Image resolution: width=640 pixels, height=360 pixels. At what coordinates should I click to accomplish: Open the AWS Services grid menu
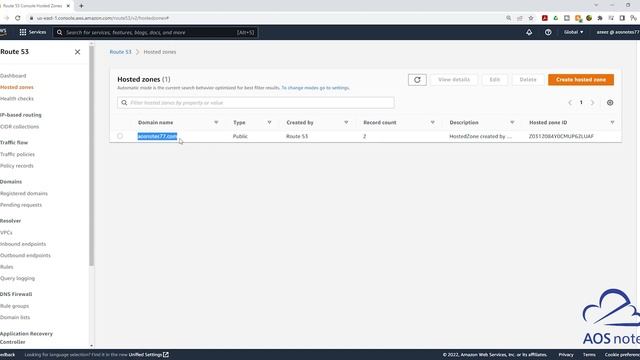[32, 32]
